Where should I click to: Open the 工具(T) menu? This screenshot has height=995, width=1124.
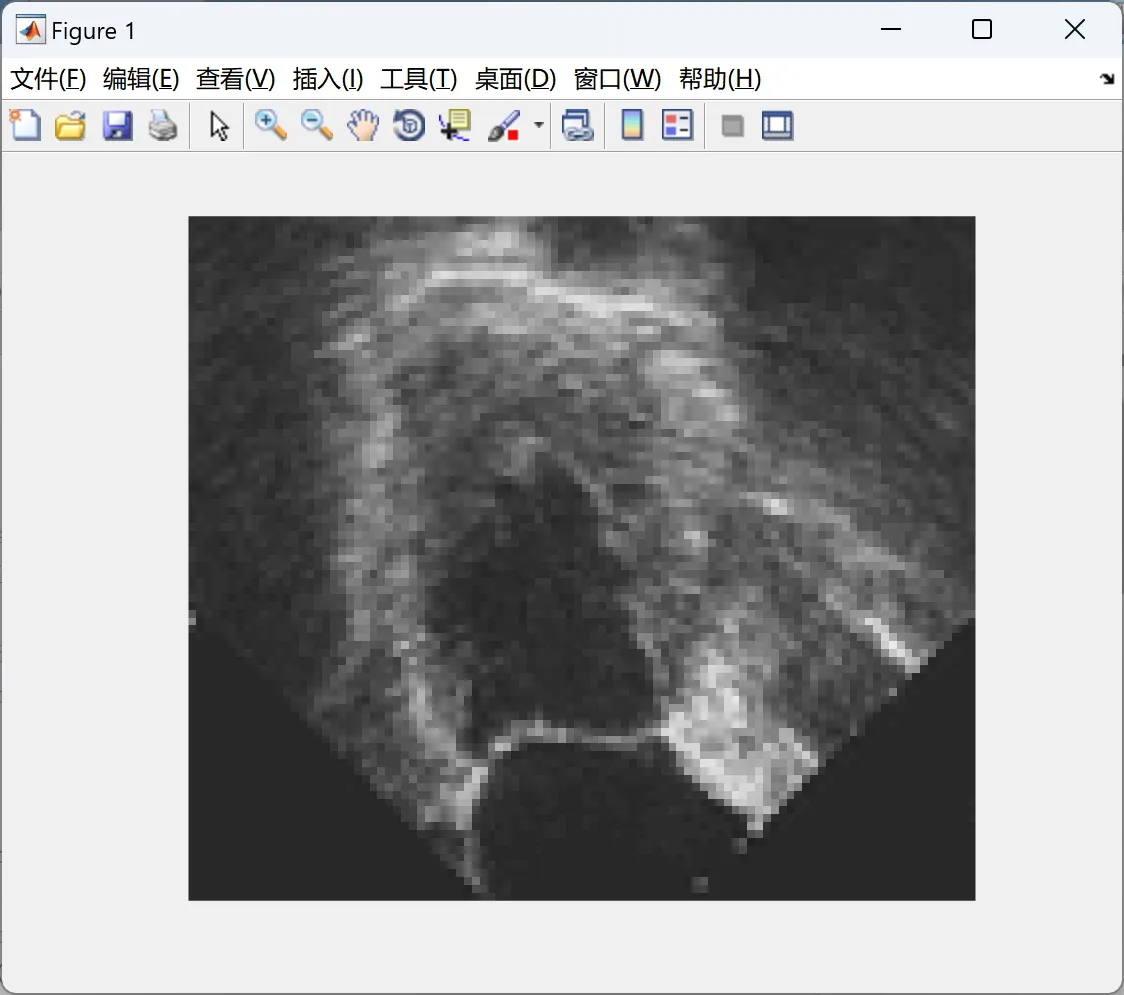coord(419,79)
